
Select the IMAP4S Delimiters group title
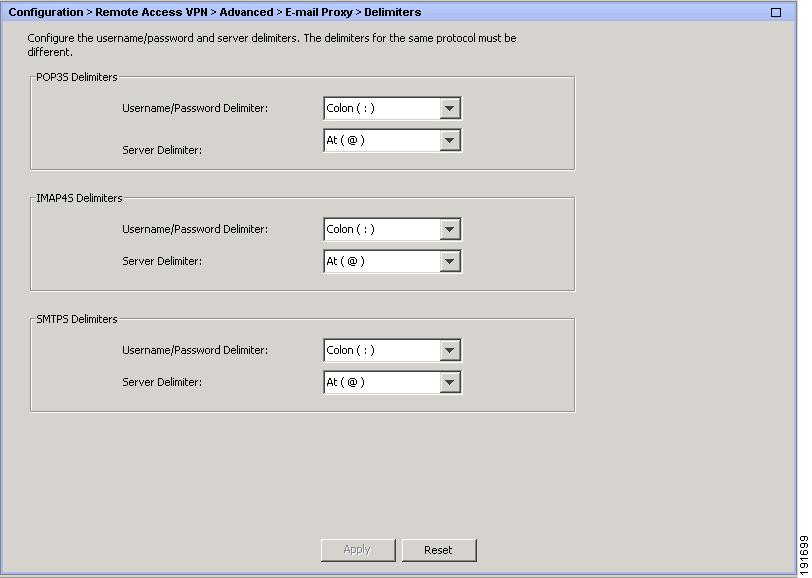tap(79, 198)
